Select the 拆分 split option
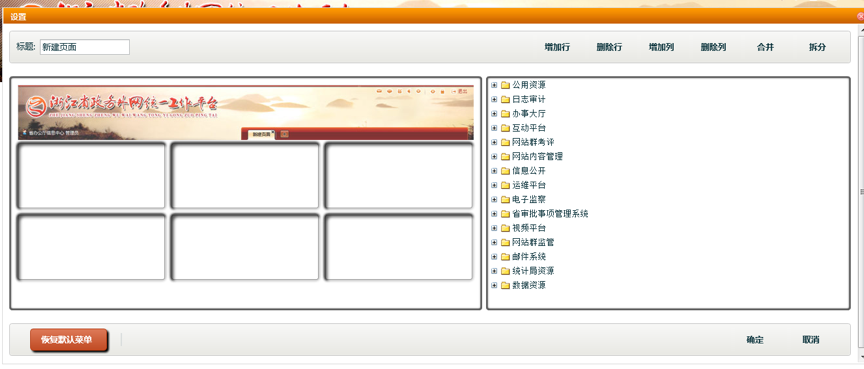 click(x=817, y=47)
